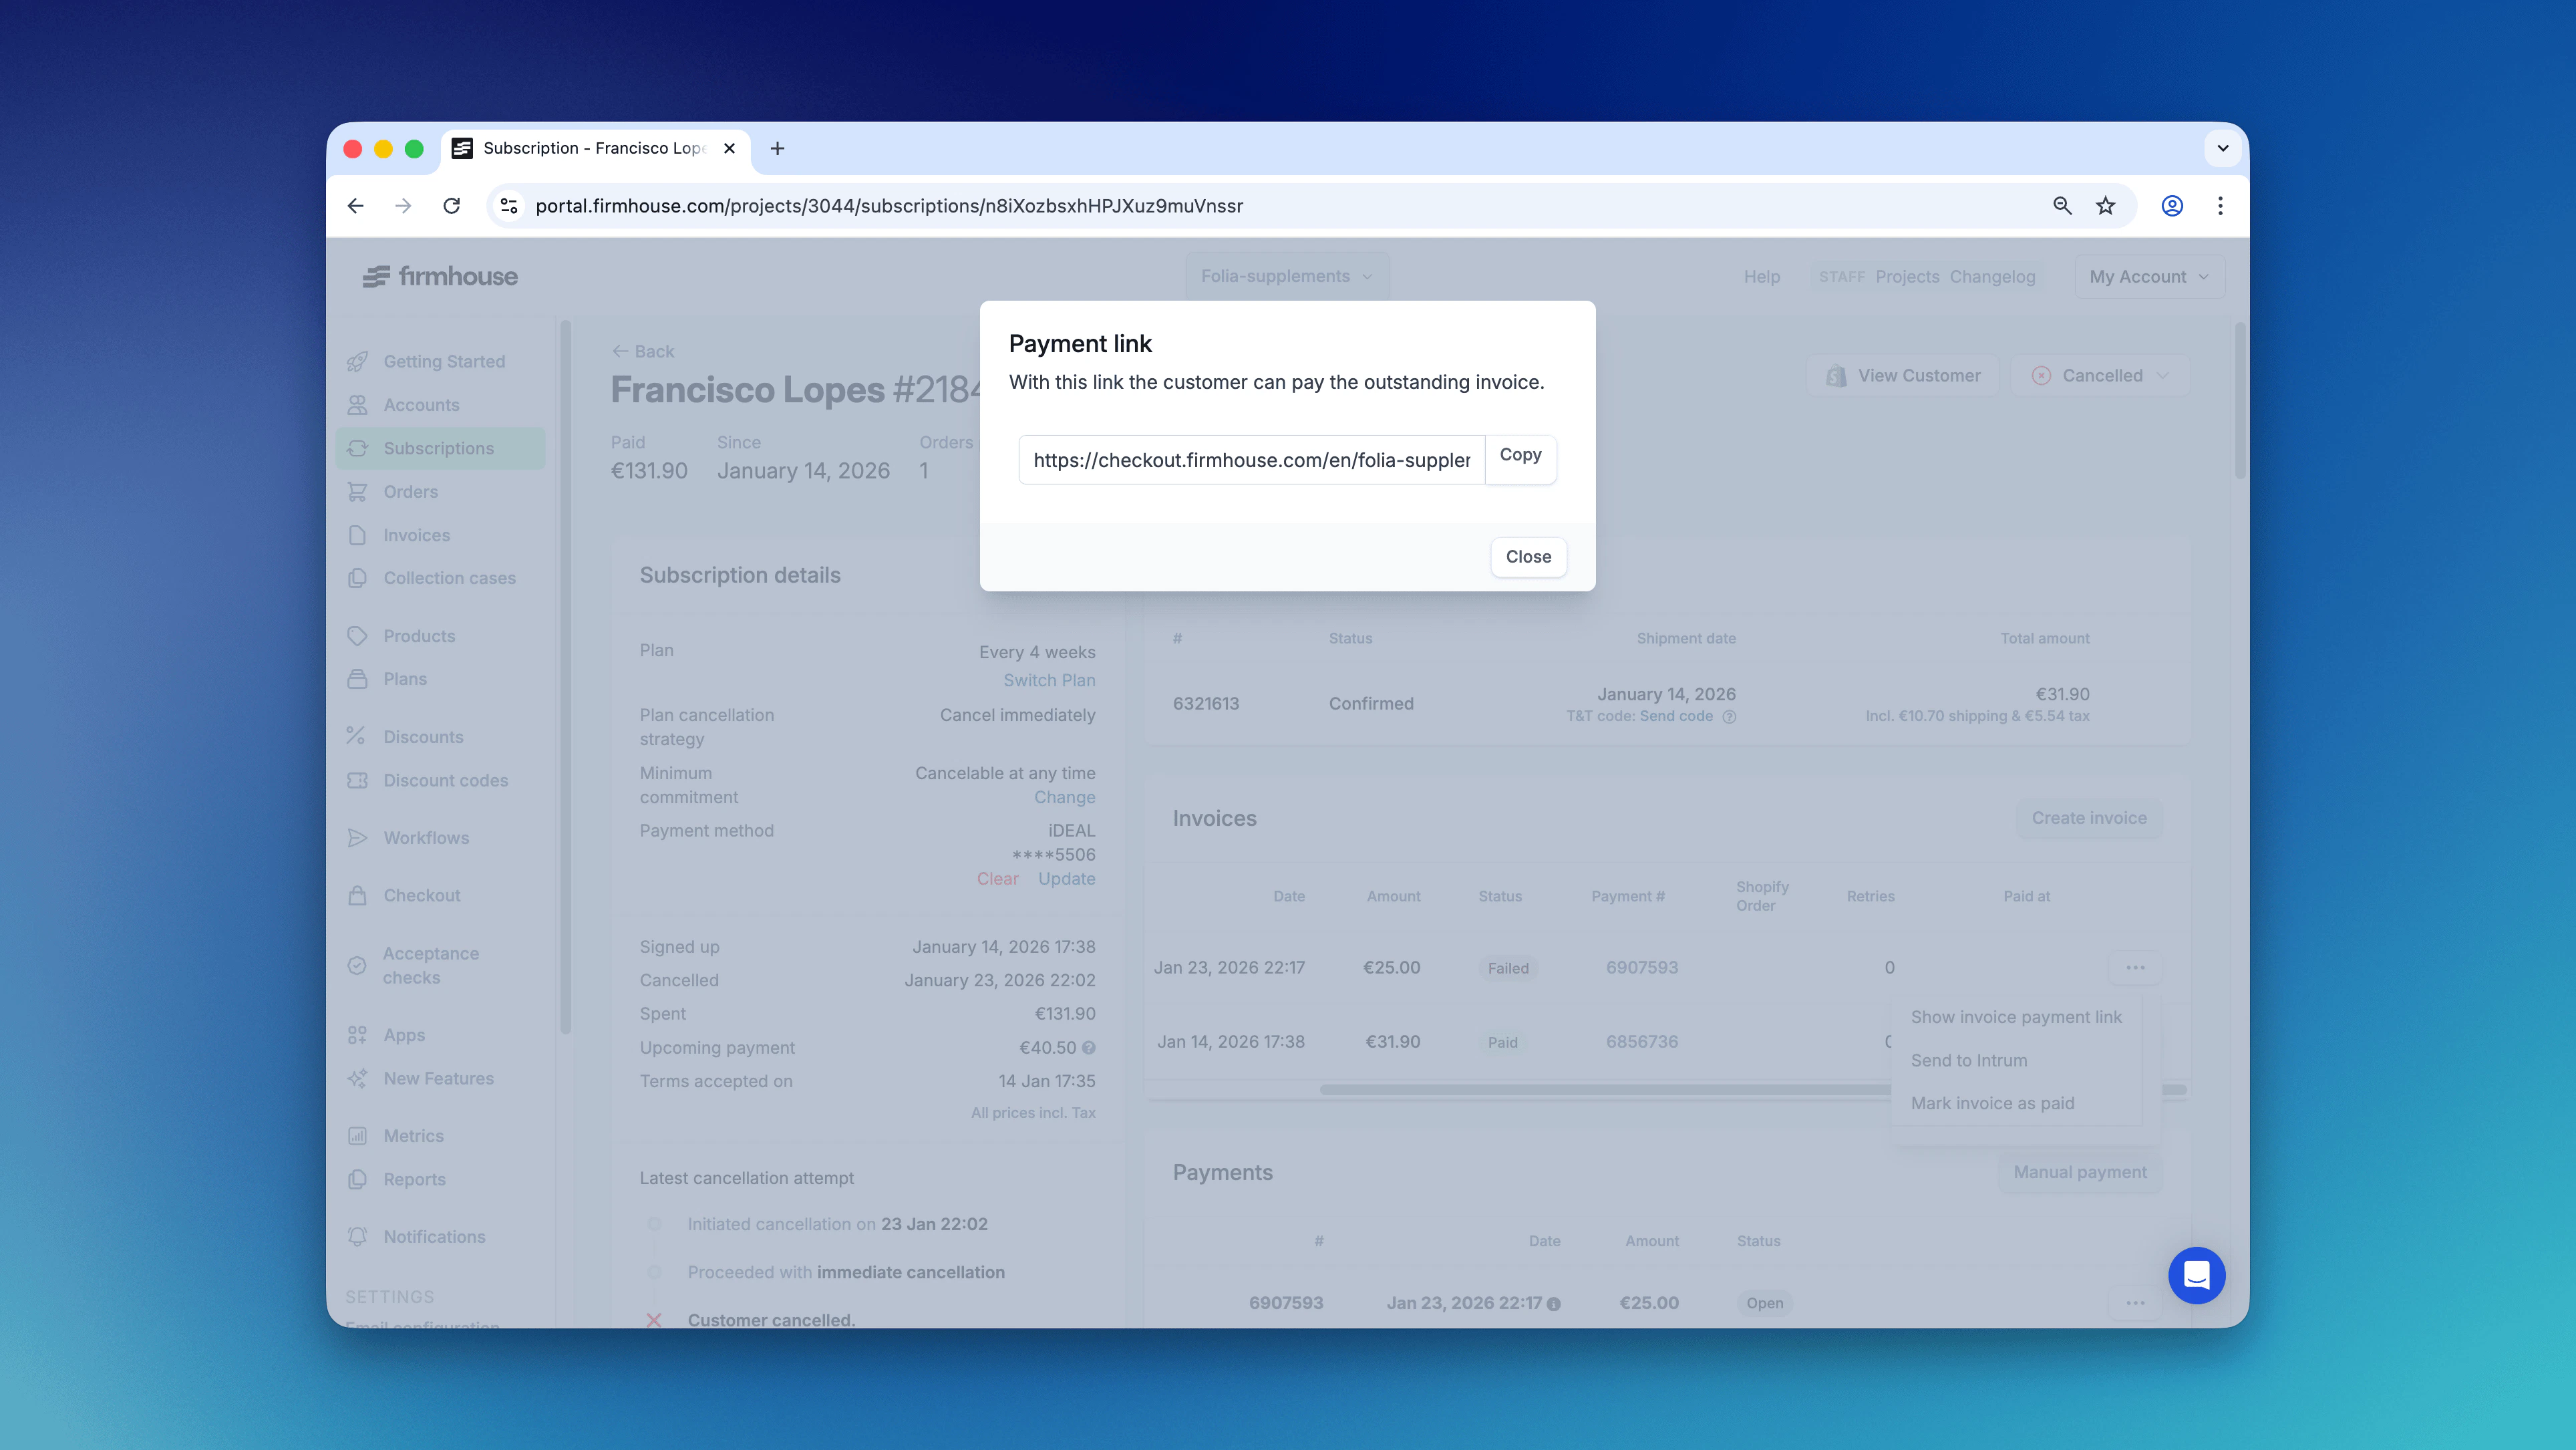The height and width of the screenshot is (1450, 2576).
Task: Open the Checkout lock icon
Action: pos(358,895)
